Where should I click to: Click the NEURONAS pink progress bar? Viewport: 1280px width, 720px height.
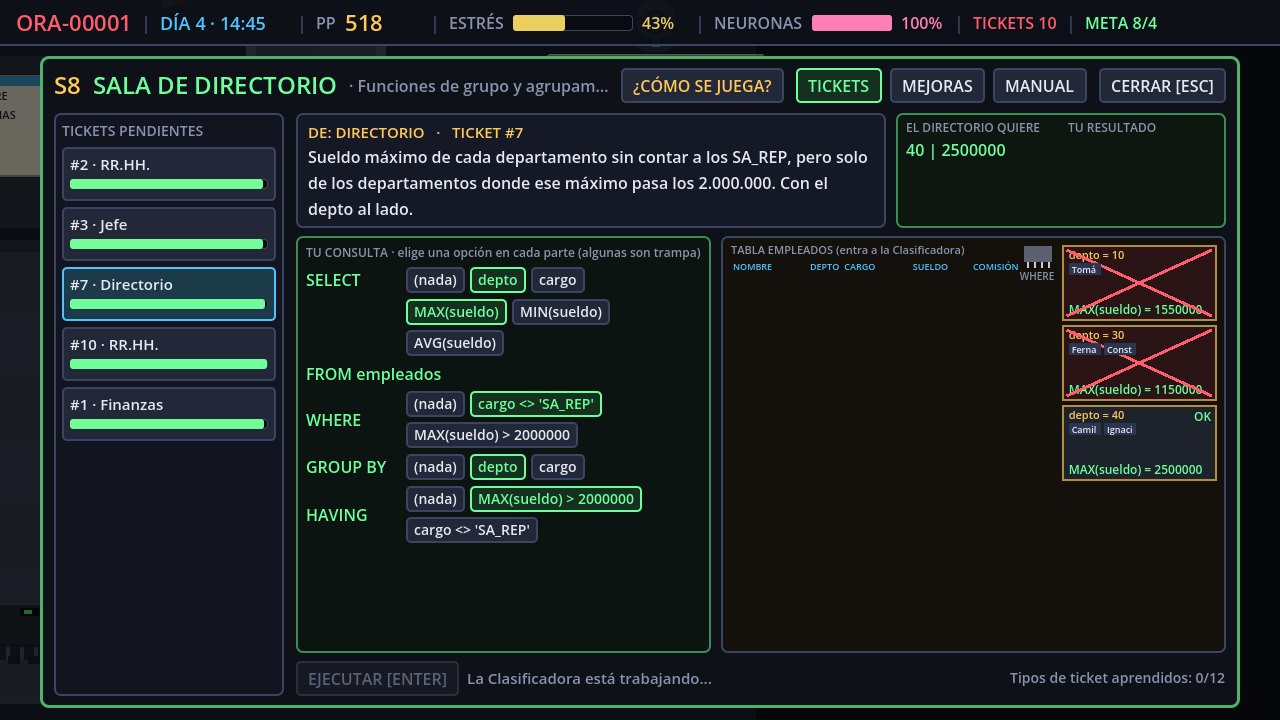point(852,23)
